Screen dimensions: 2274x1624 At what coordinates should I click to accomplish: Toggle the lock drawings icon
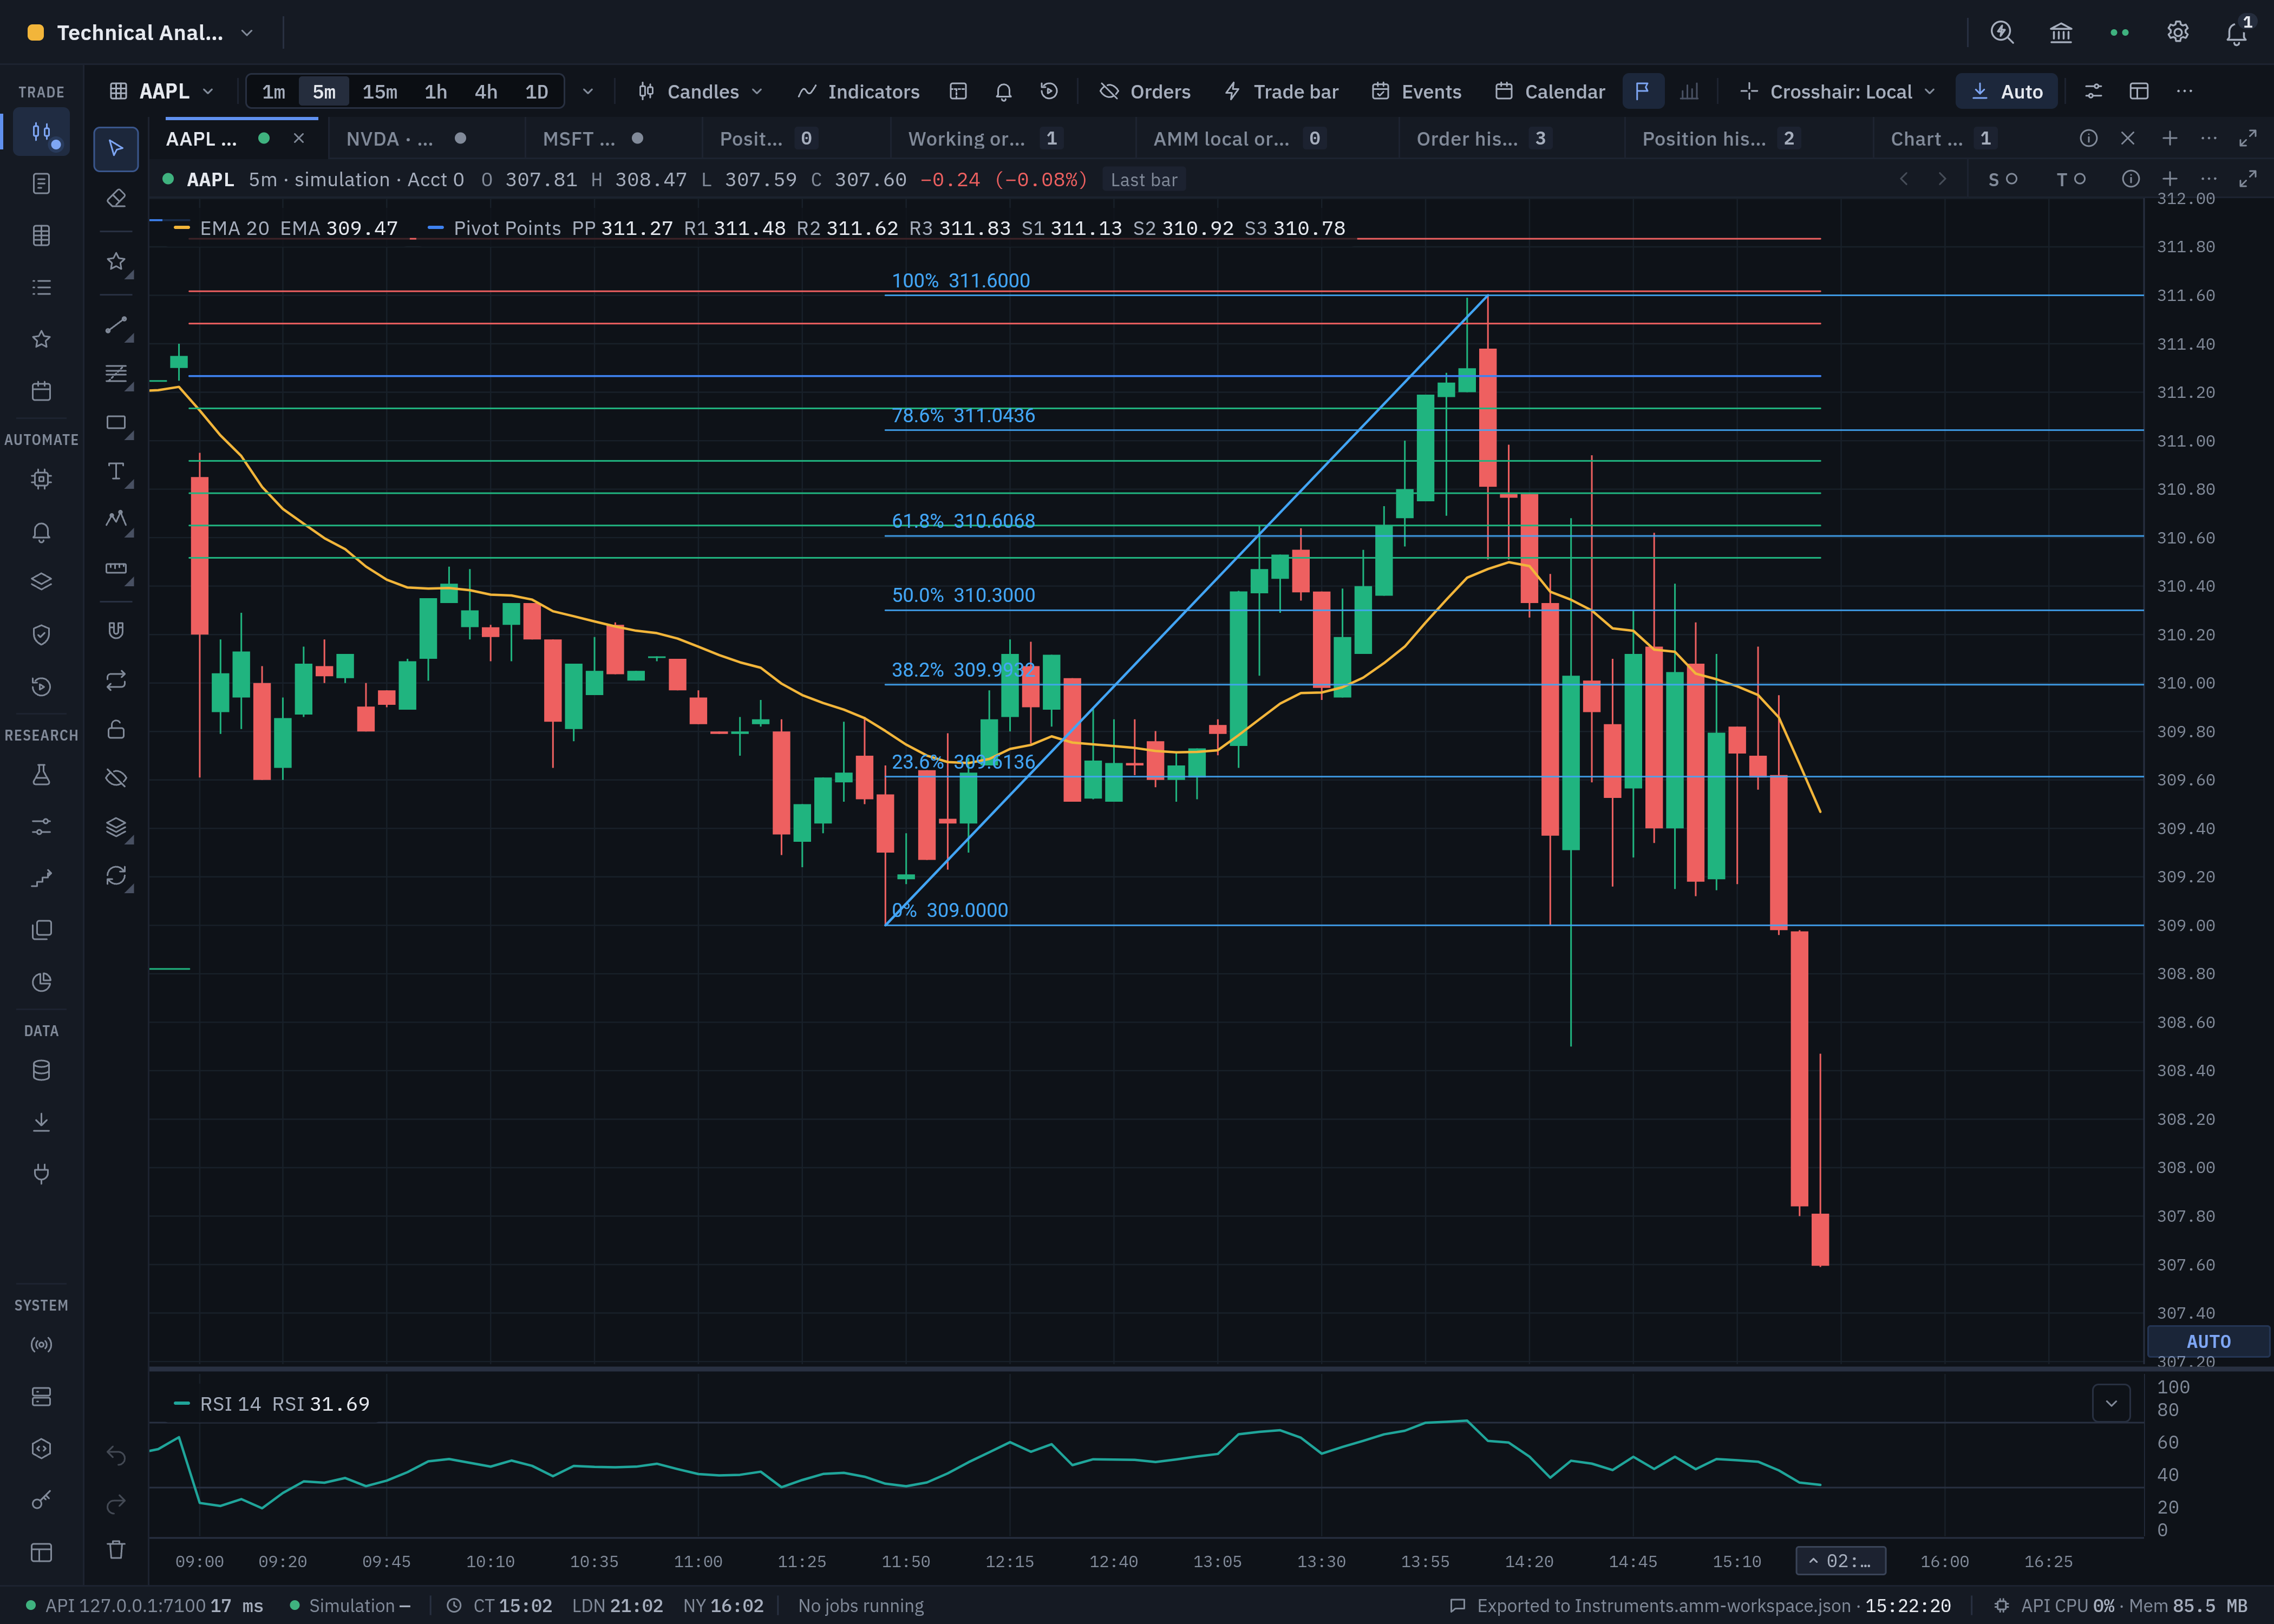click(x=116, y=729)
